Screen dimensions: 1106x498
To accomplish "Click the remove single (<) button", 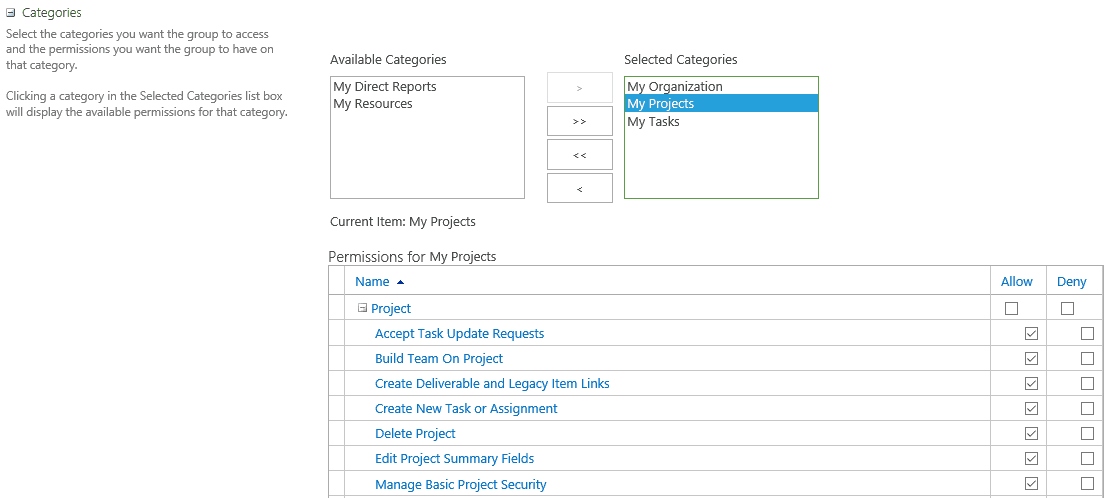I will click(x=579, y=188).
